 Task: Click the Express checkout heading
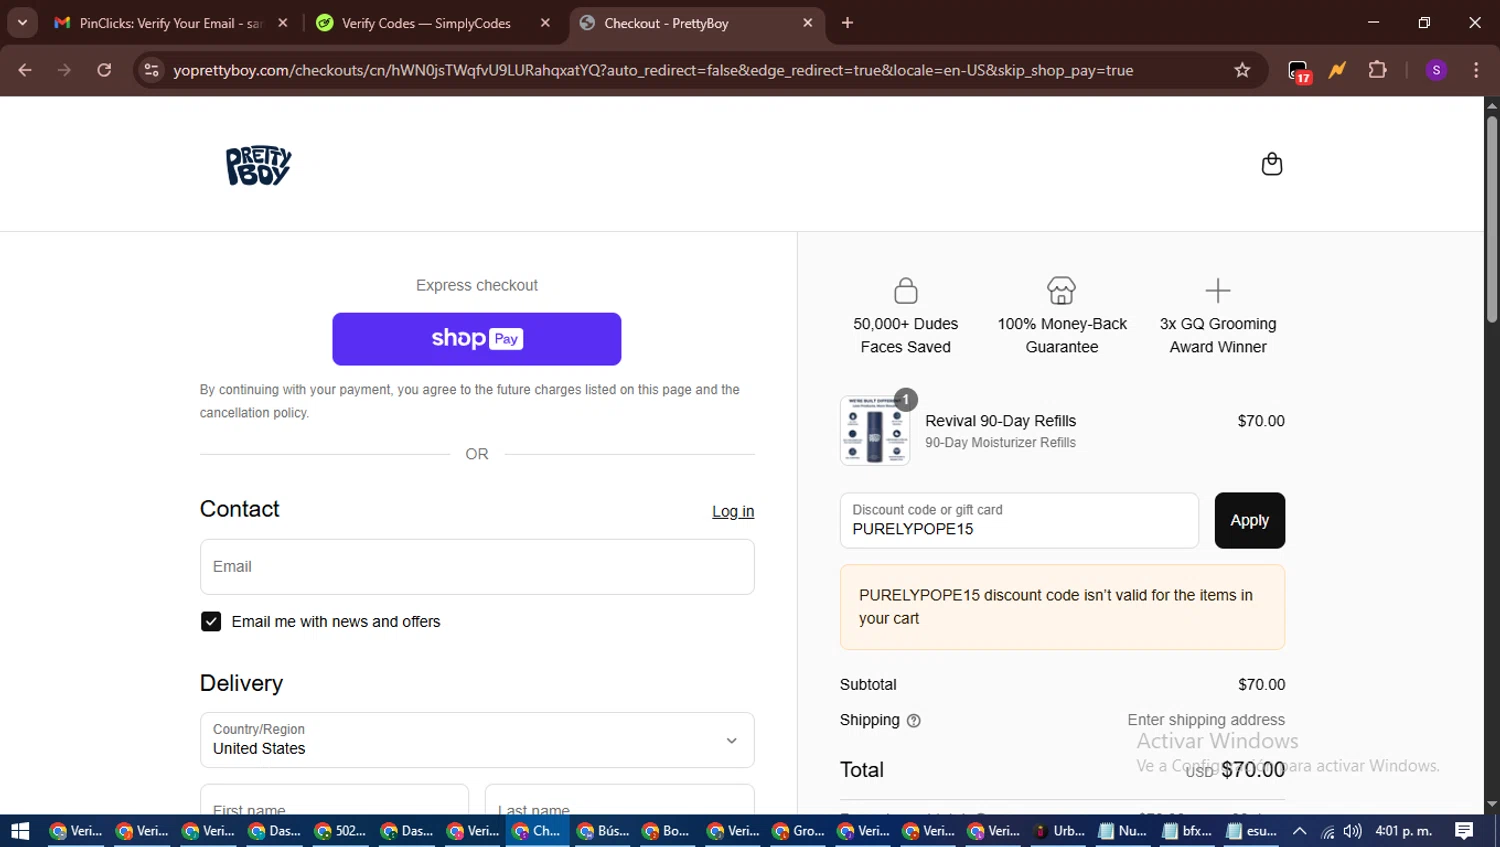[477, 286]
